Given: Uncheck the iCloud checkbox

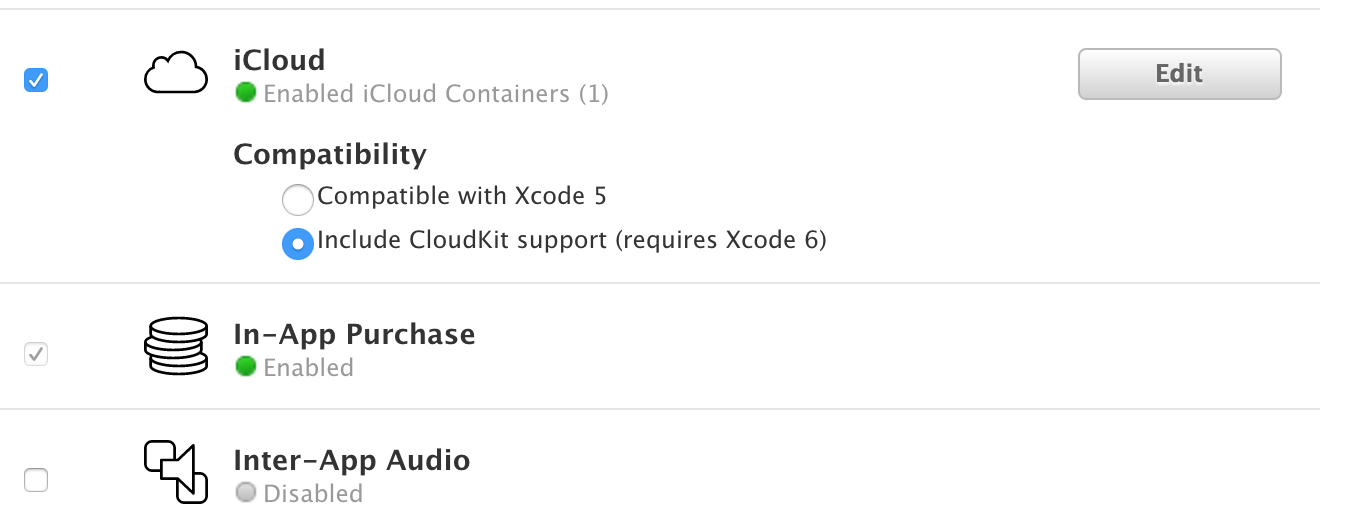Looking at the screenshot, I should (36, 80).
